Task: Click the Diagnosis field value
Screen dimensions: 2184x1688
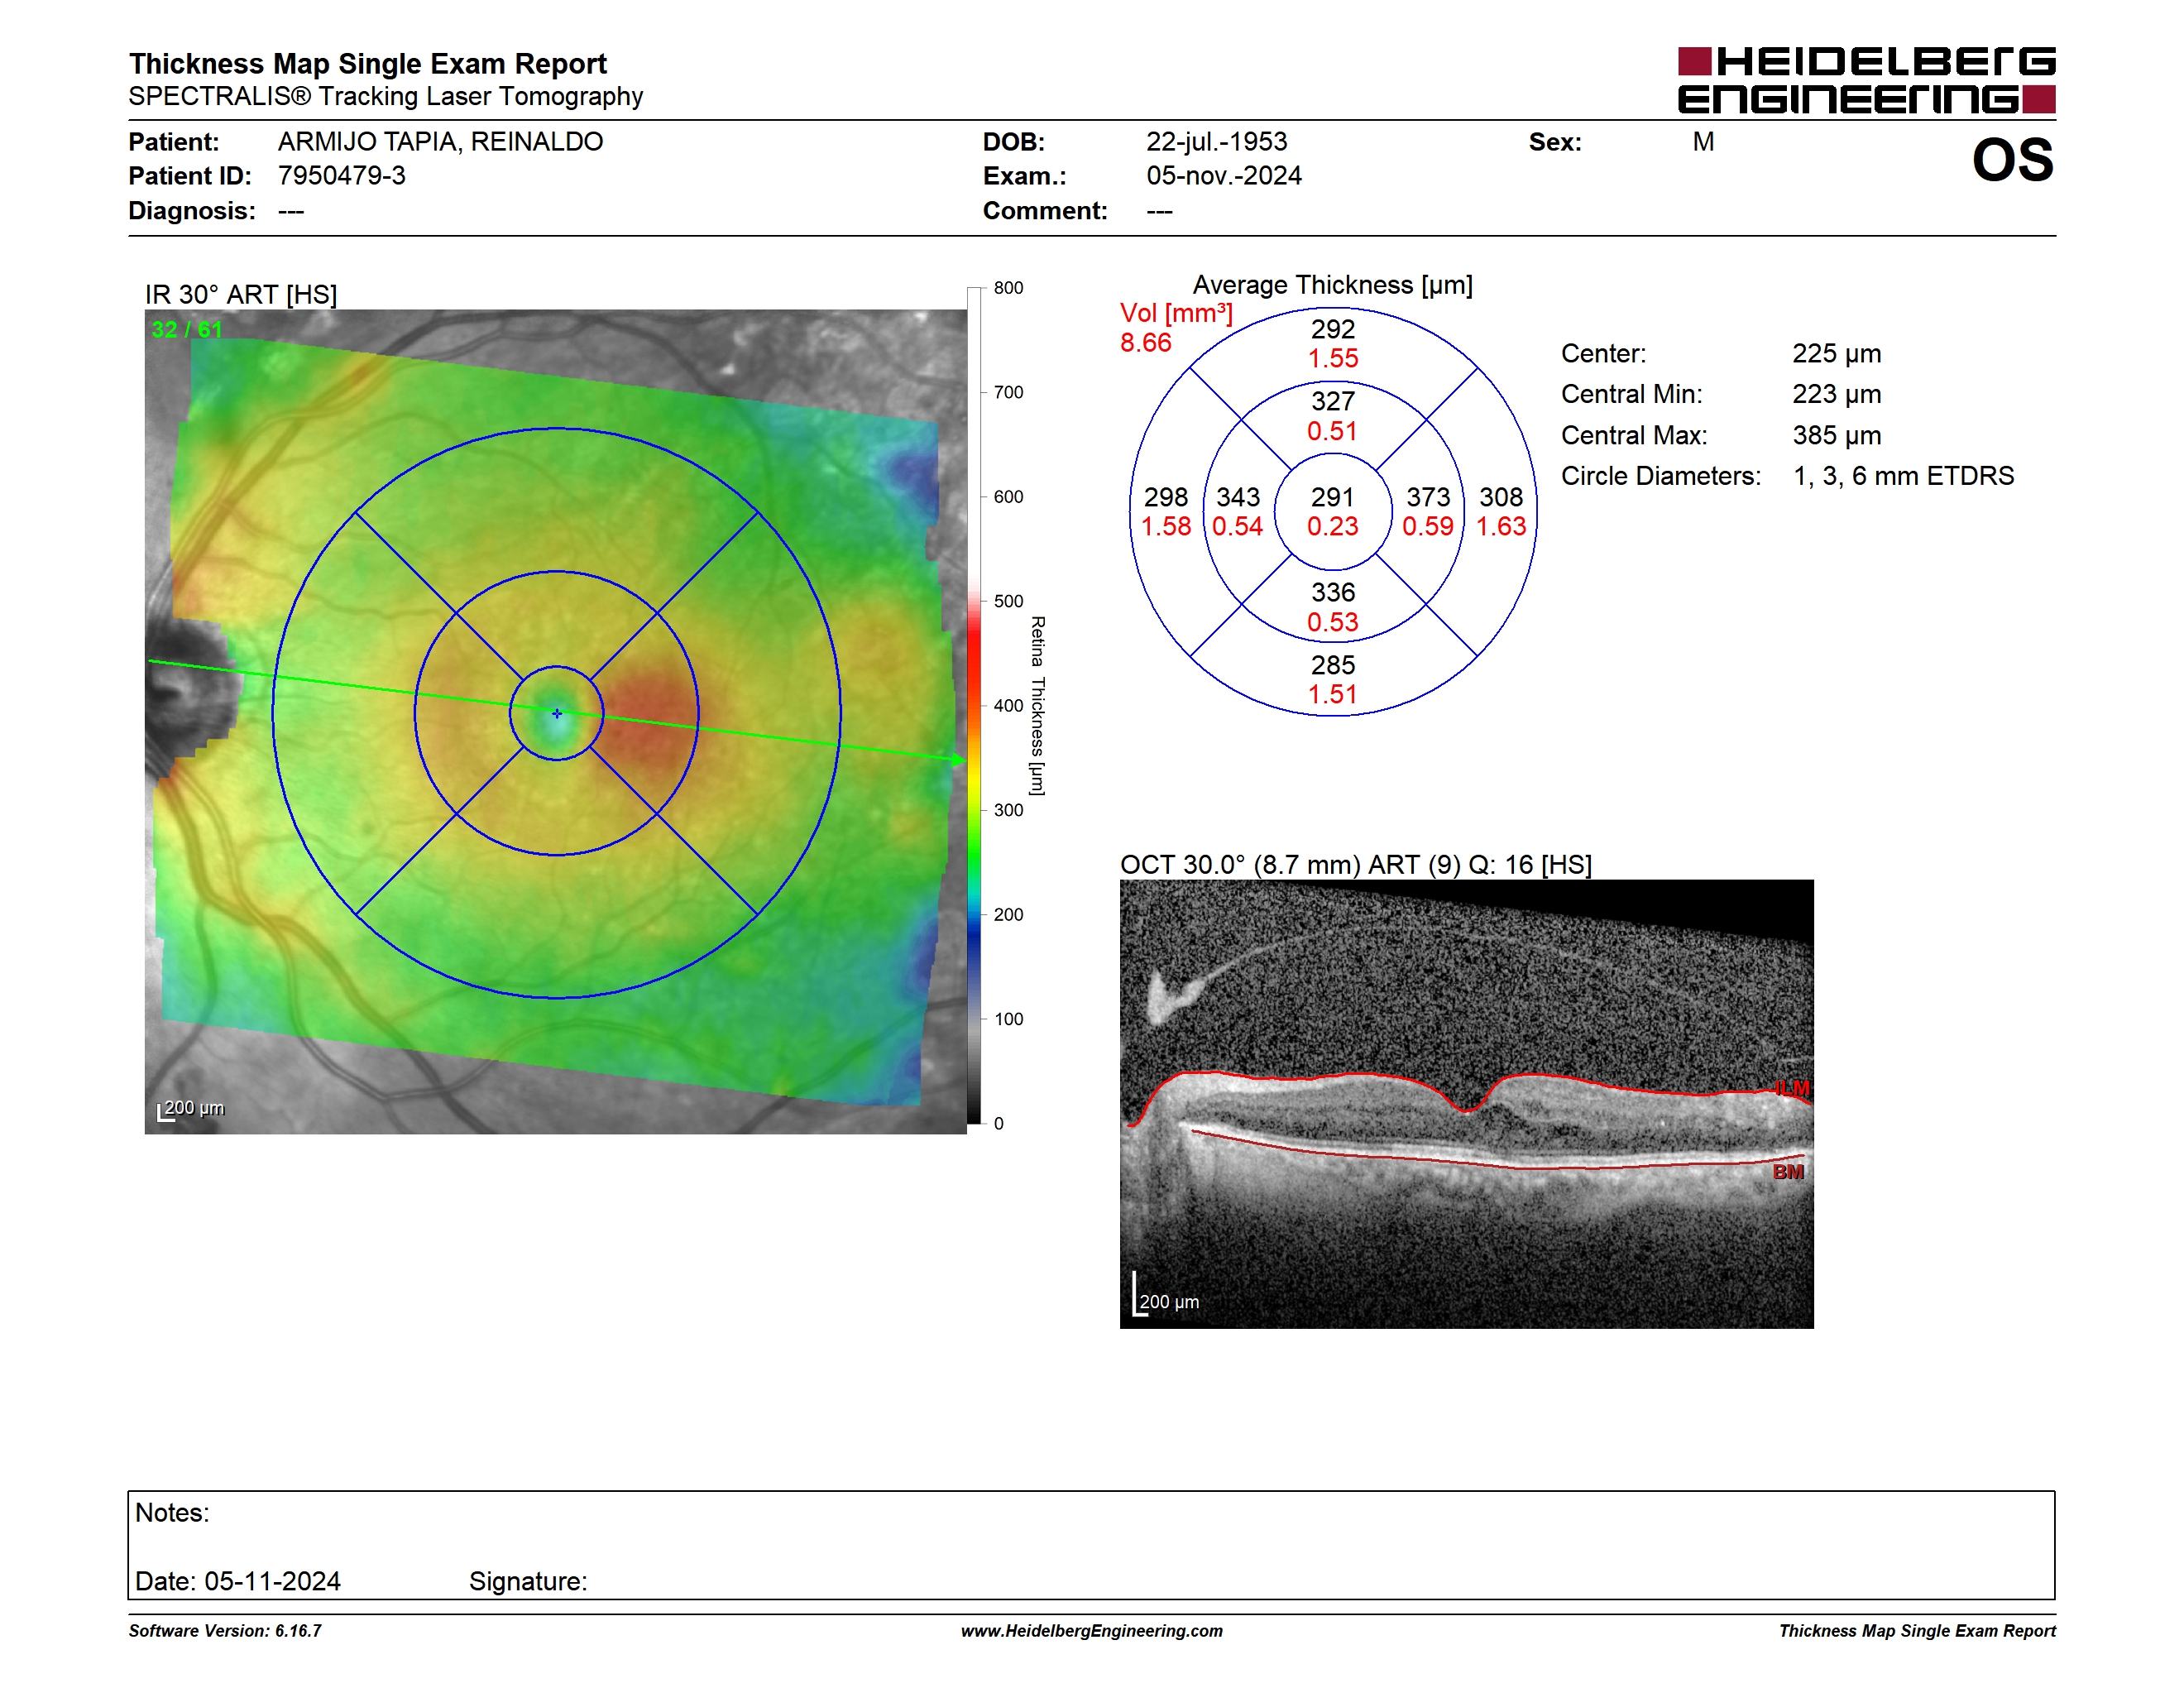Action: click(291, 211)
